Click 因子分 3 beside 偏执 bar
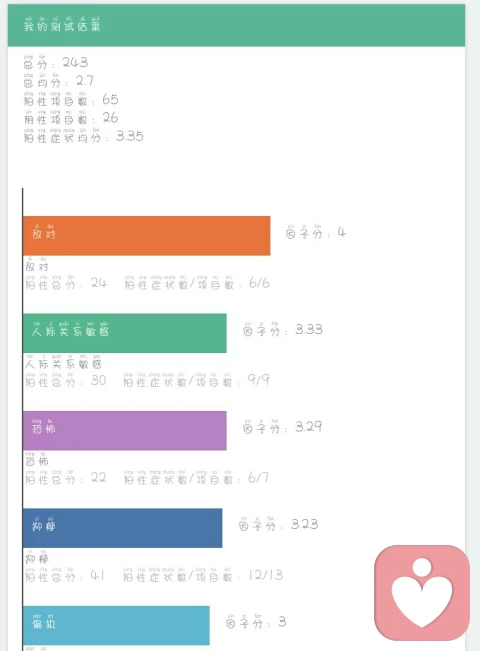 point(256,622)
